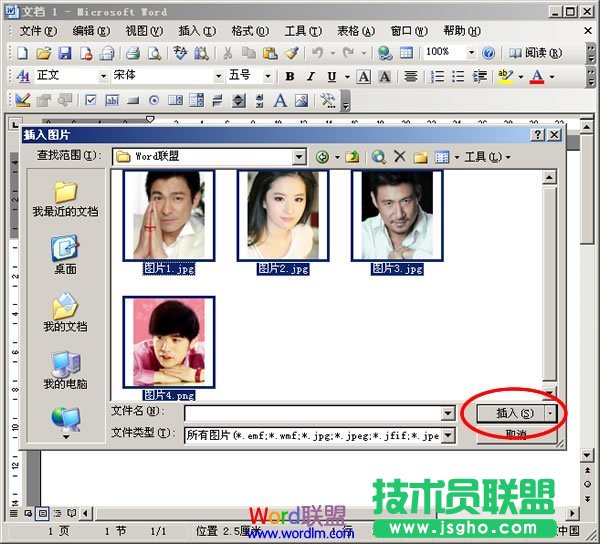The width and height of the screenshot is (600, 544).
Task: Click the Up One Level folder icon
Action: point(352,157)
